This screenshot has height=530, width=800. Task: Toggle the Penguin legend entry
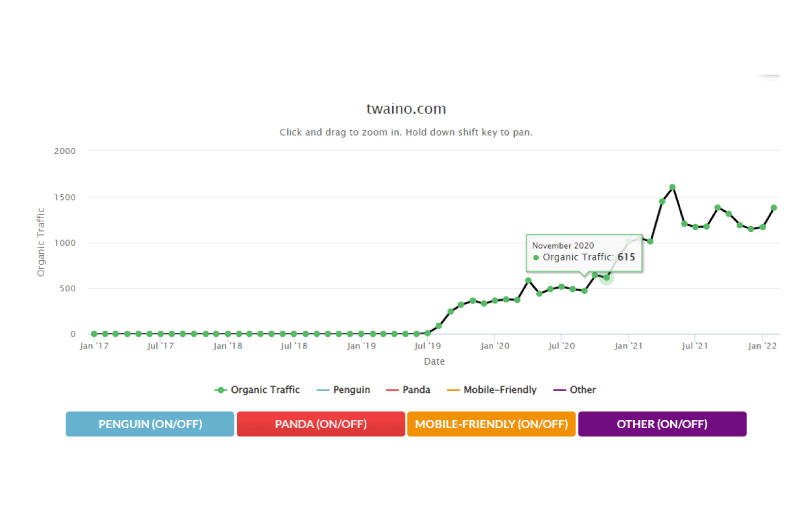343,390
